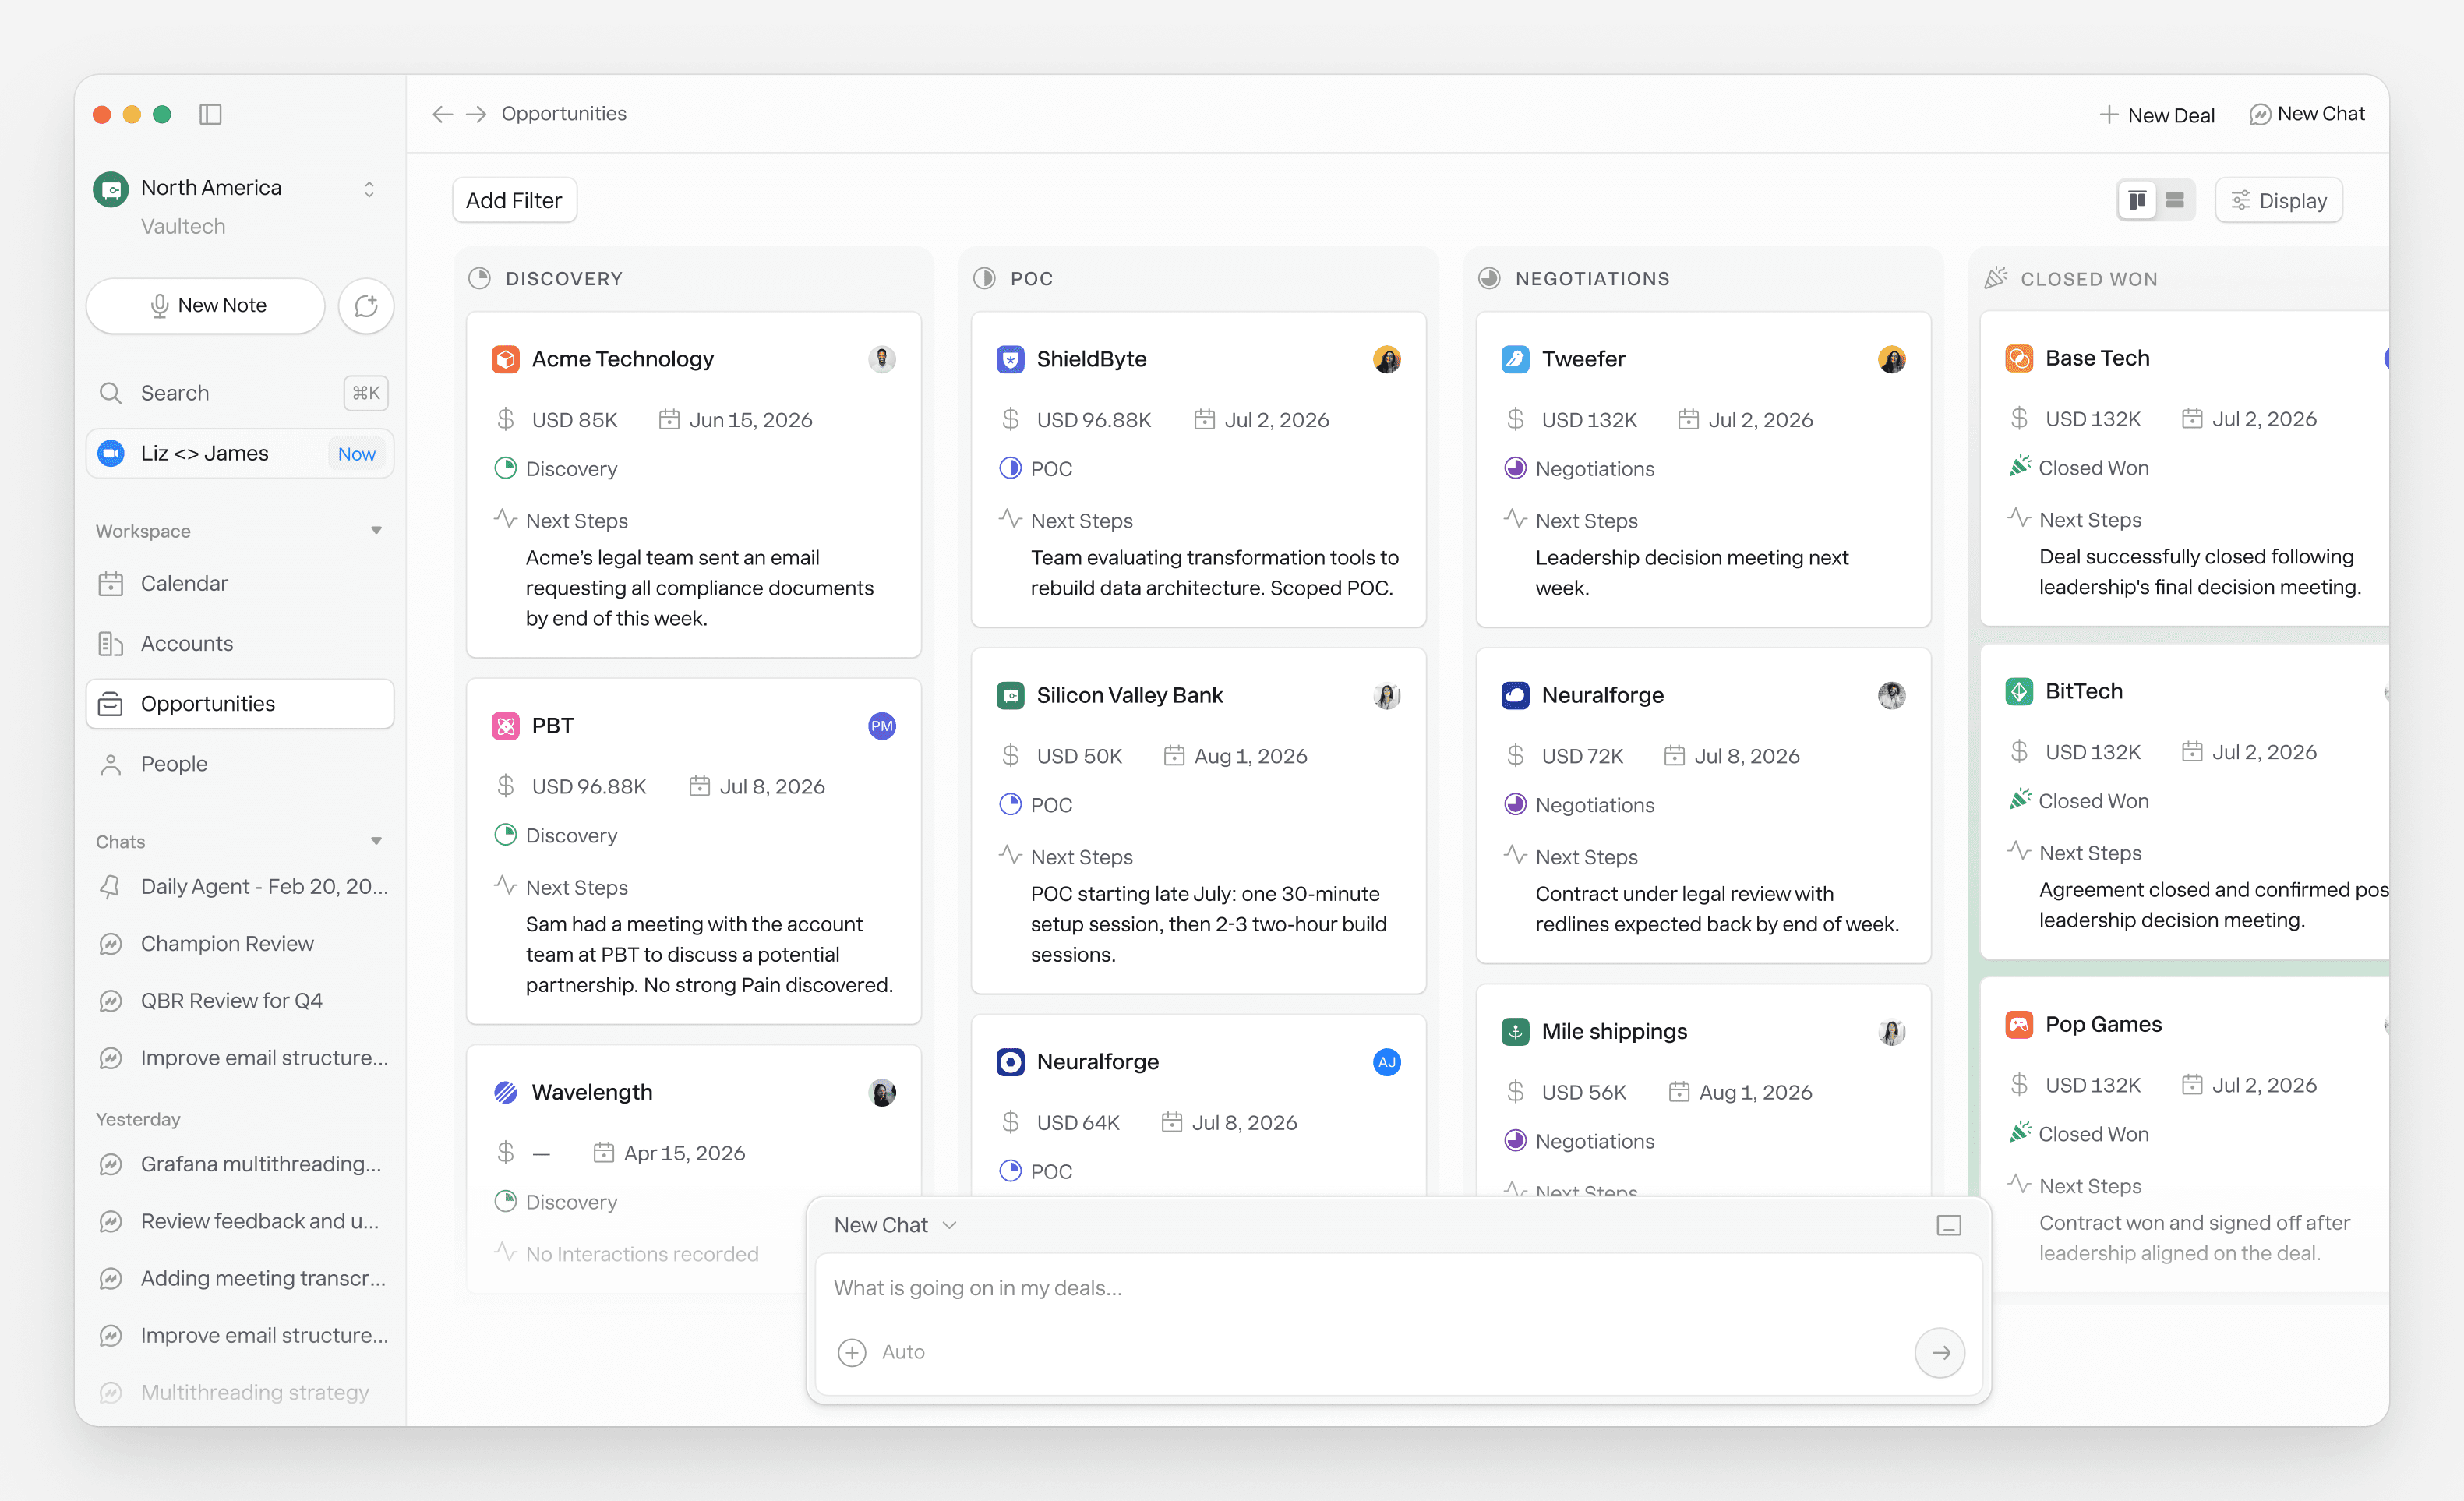Go forward with the right arrow
2464x1501 pixels.
tap(476, 114)
